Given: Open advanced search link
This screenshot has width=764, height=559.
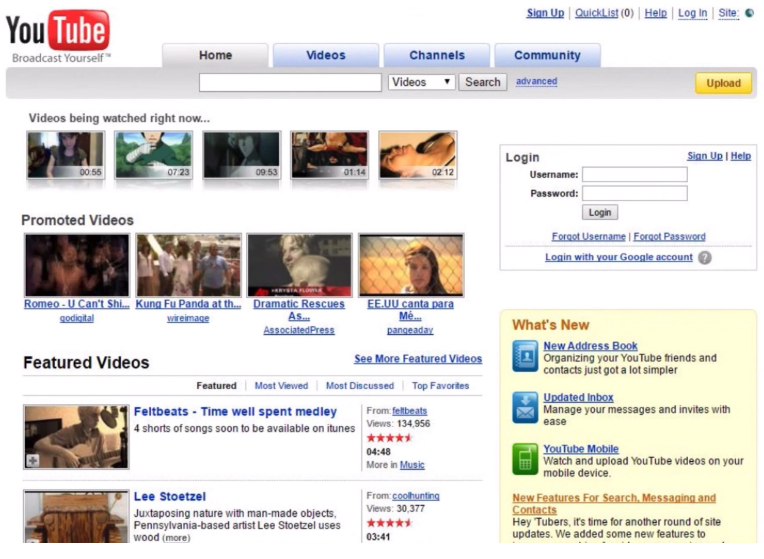Looking at the screenshot, I should 536,81.
